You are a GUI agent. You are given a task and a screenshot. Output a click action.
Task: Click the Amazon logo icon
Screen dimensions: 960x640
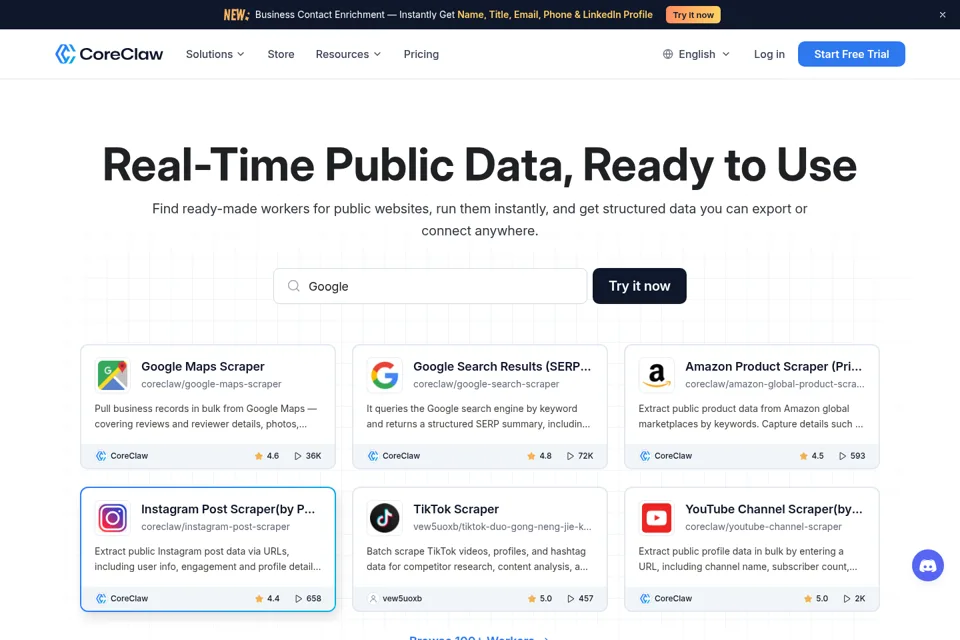(656, 375)
